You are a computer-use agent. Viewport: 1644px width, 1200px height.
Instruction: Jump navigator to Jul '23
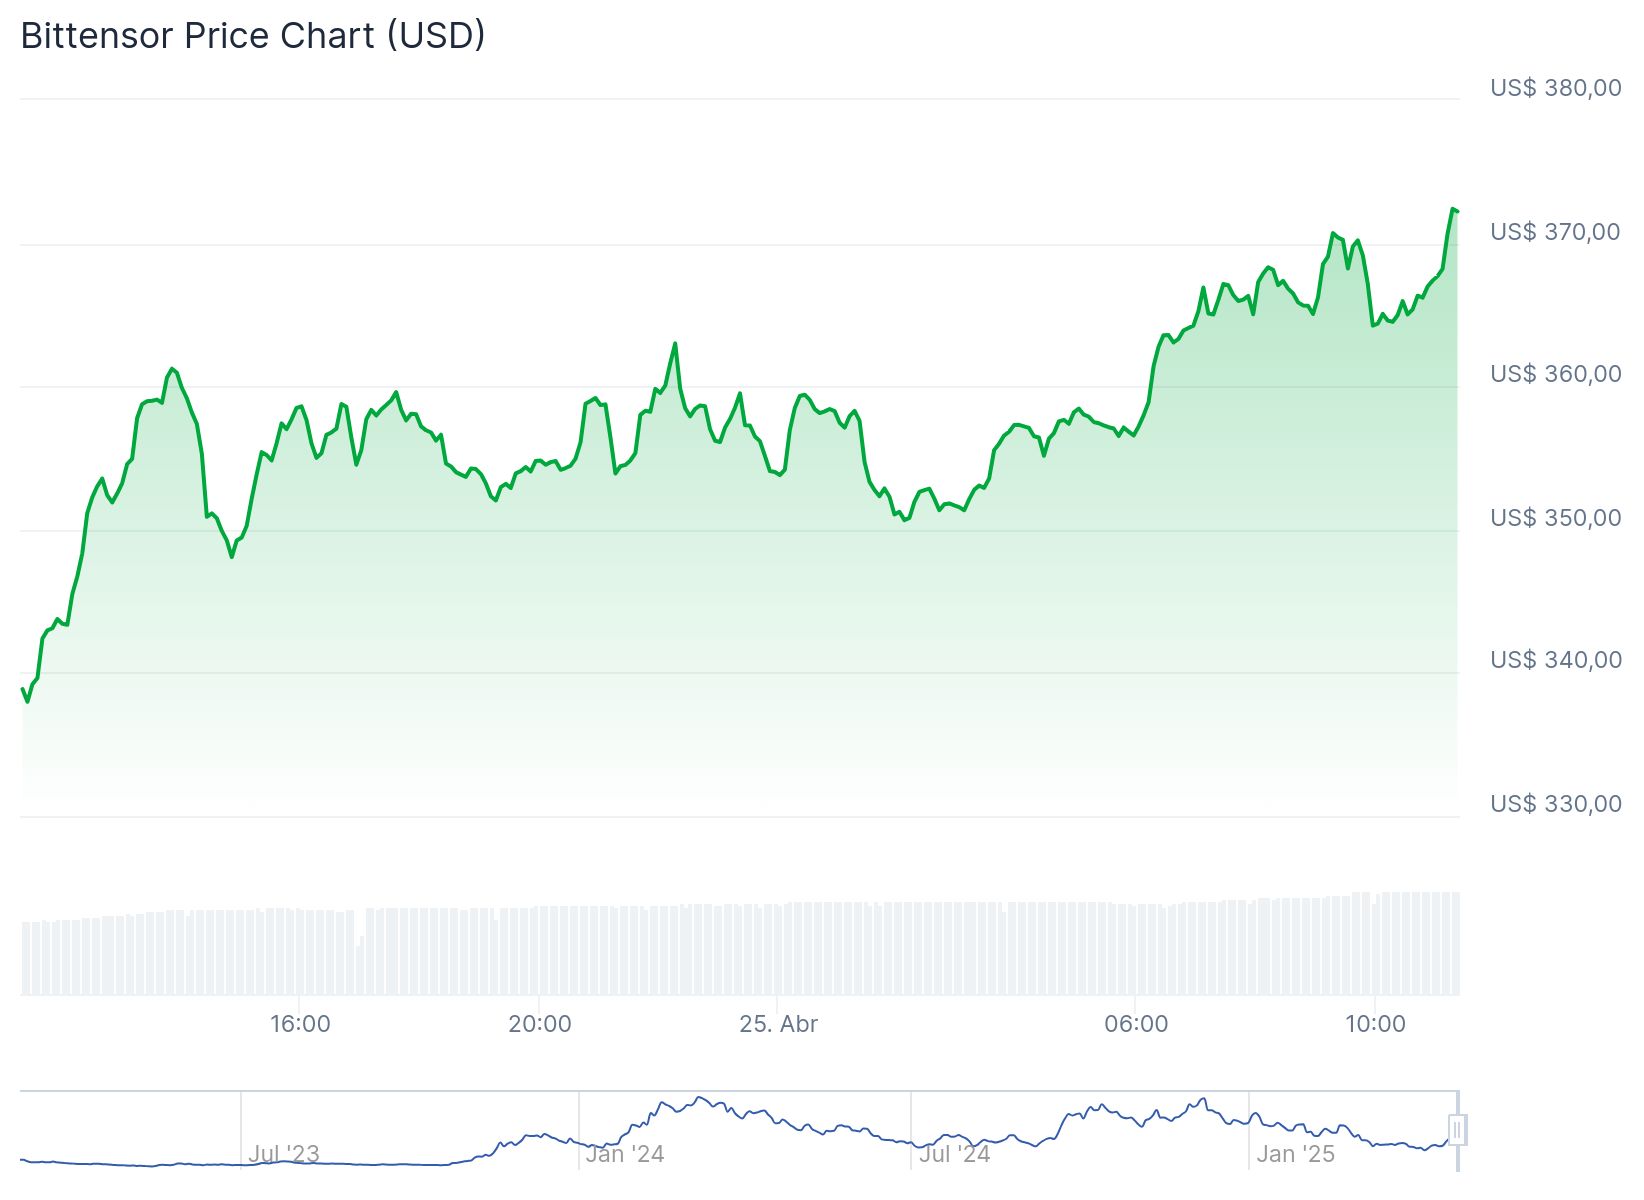coord(284,1154)
